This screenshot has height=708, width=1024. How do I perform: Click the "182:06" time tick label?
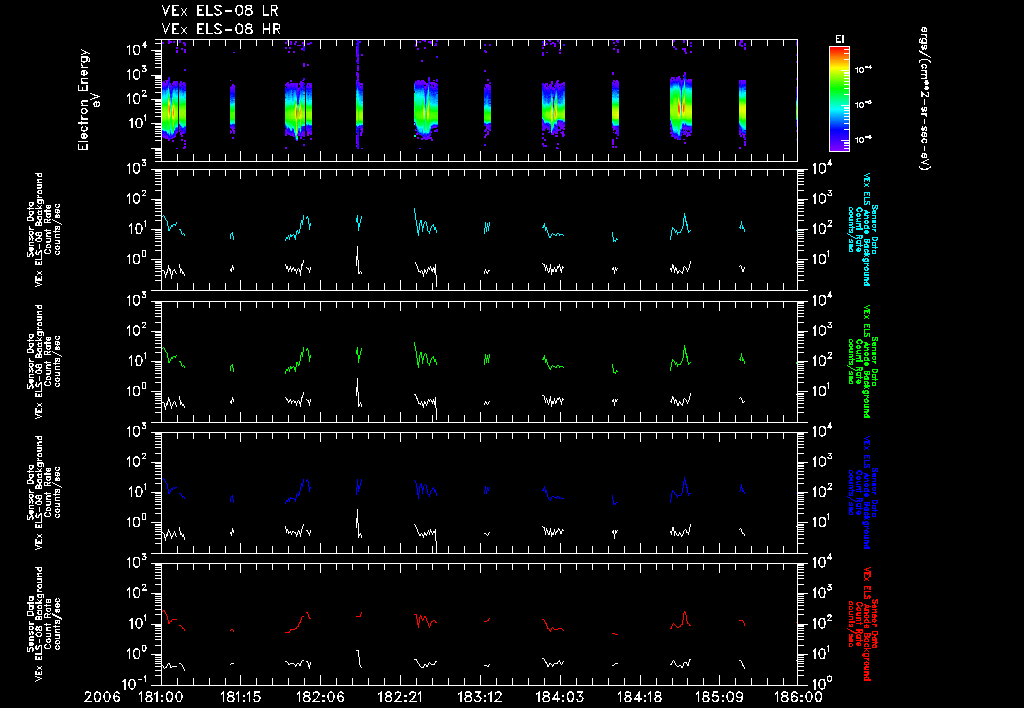pos(320,698)
